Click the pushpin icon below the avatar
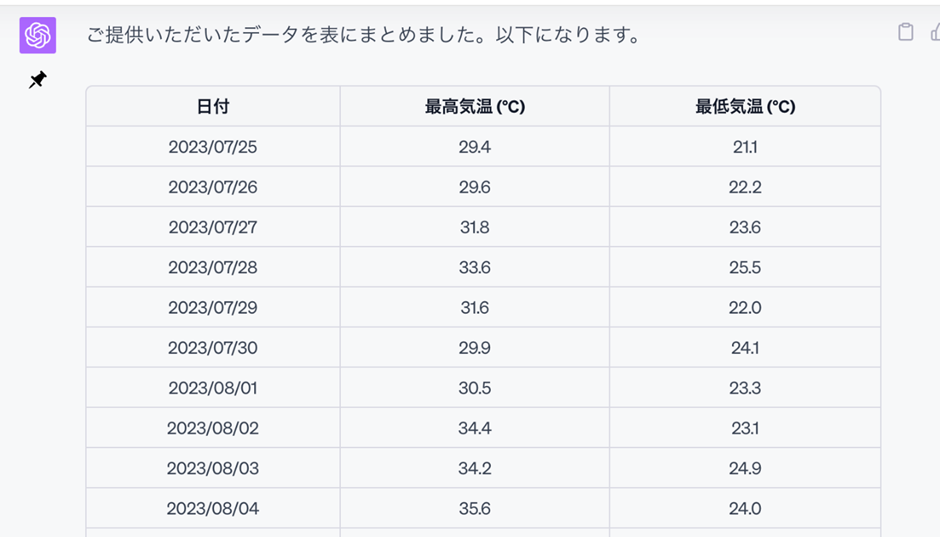Image resolution: width=940 pixels, height=537 pixels. 38,80
